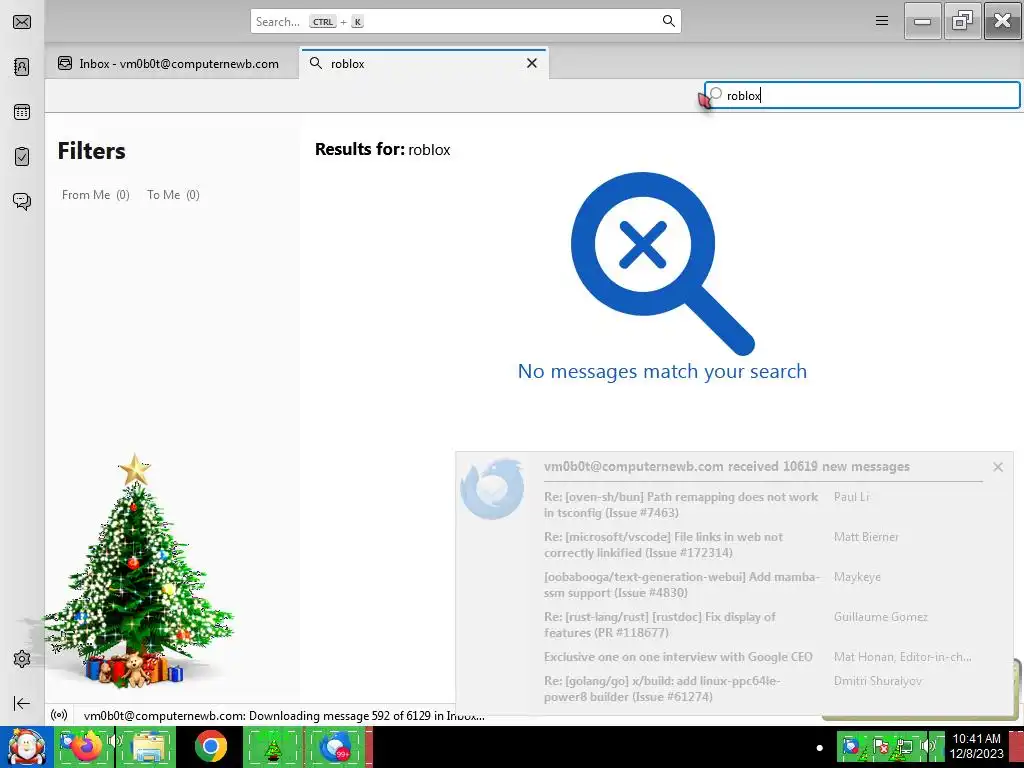Screen dimensions: 1024x768
Task: Click the Filters heading
Action: [x=91, y=151]
